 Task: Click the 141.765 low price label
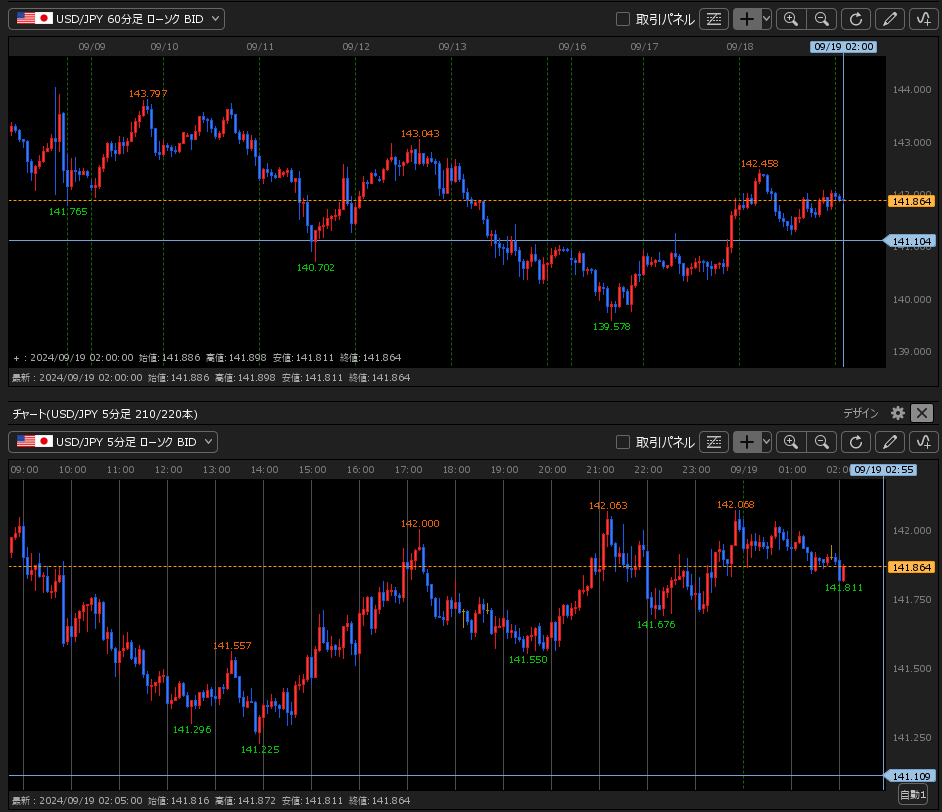[x=68, y=211]
